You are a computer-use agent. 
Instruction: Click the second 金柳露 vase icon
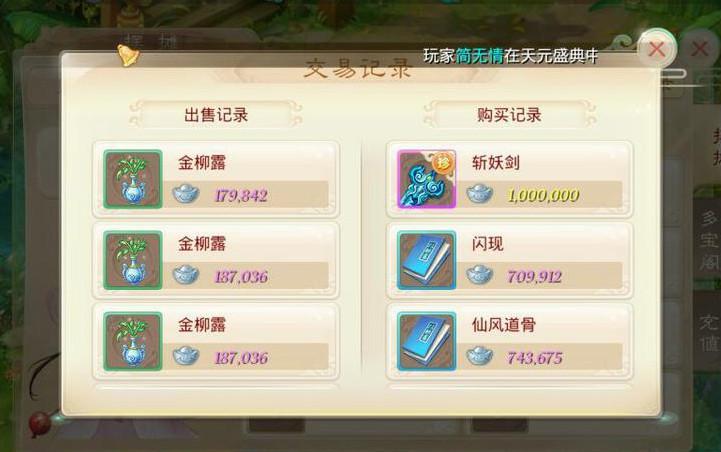click(133, 260)
